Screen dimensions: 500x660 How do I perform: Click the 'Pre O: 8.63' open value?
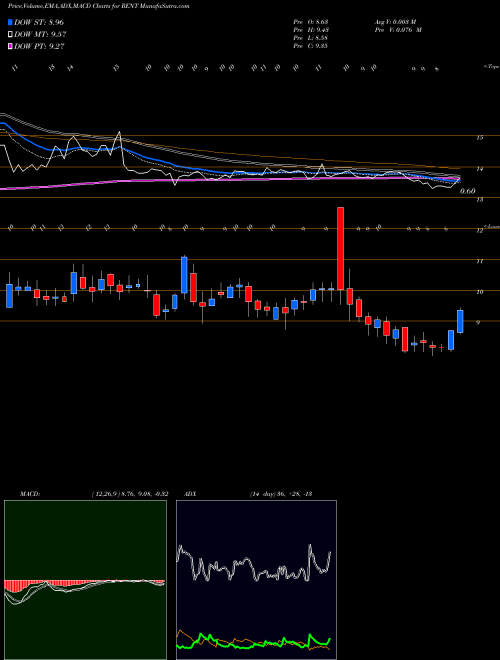311,21
